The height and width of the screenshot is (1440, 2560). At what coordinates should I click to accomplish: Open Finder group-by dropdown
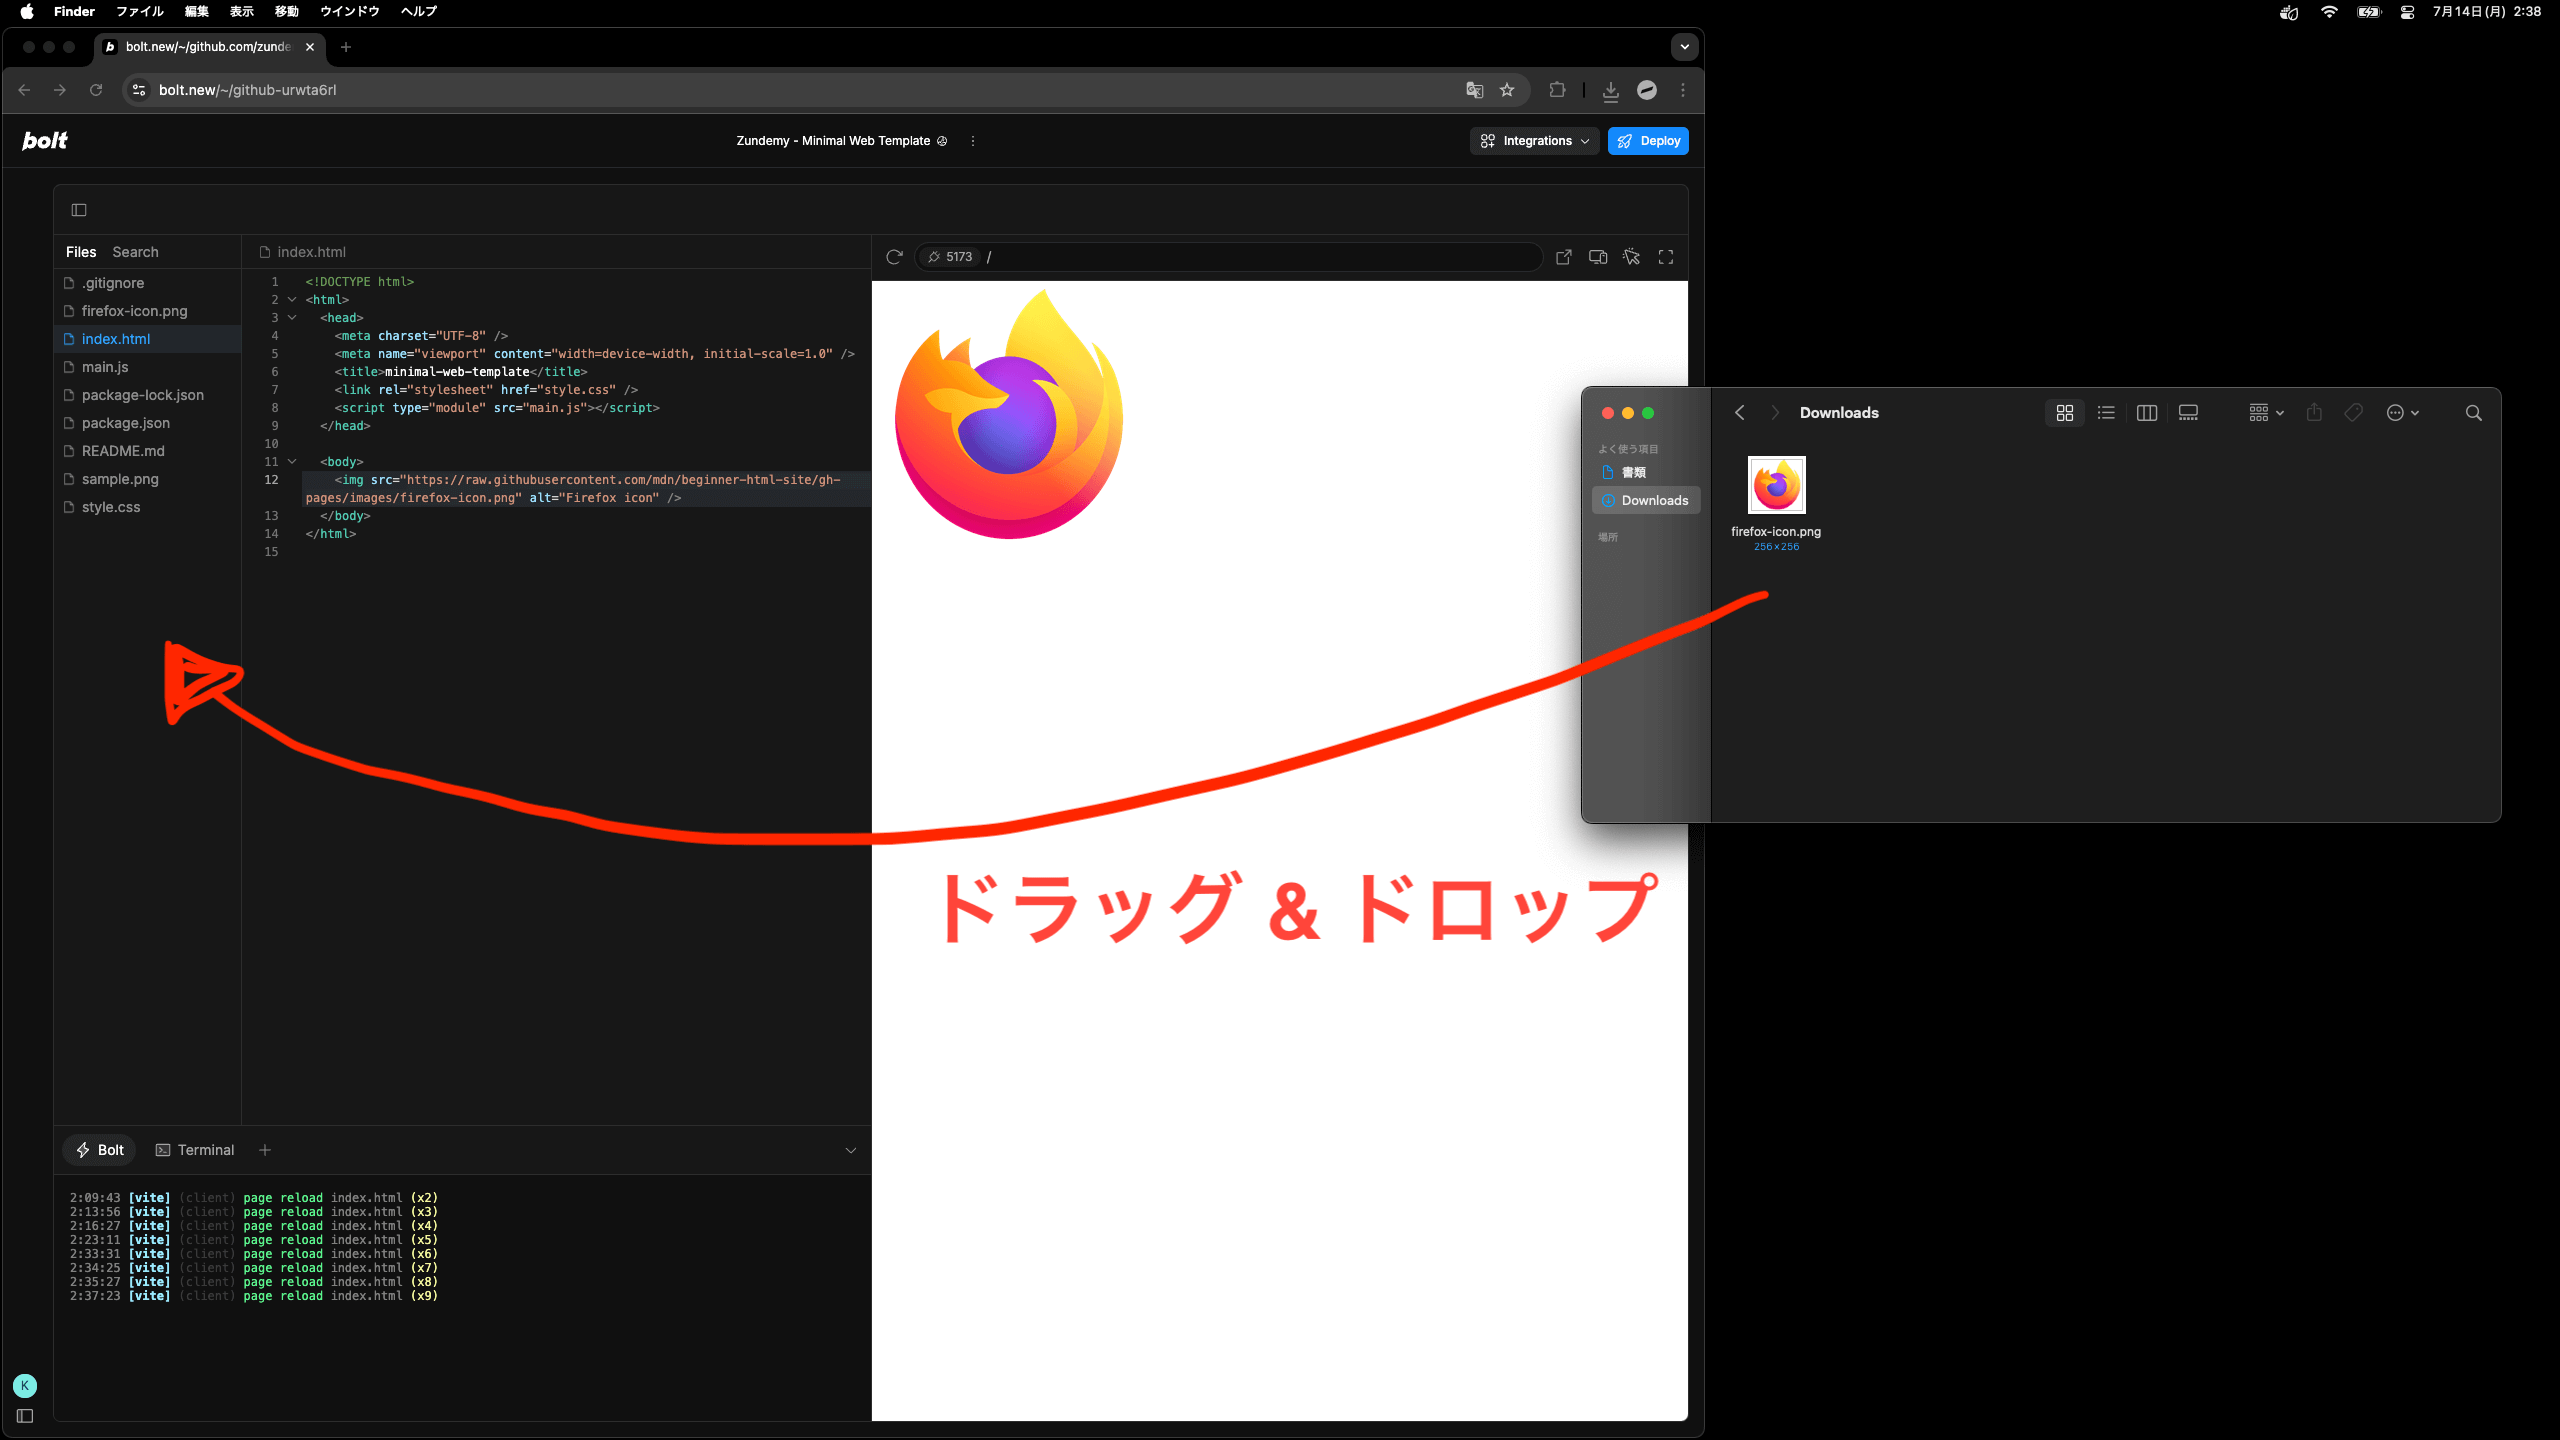[x=2266, y=413]
